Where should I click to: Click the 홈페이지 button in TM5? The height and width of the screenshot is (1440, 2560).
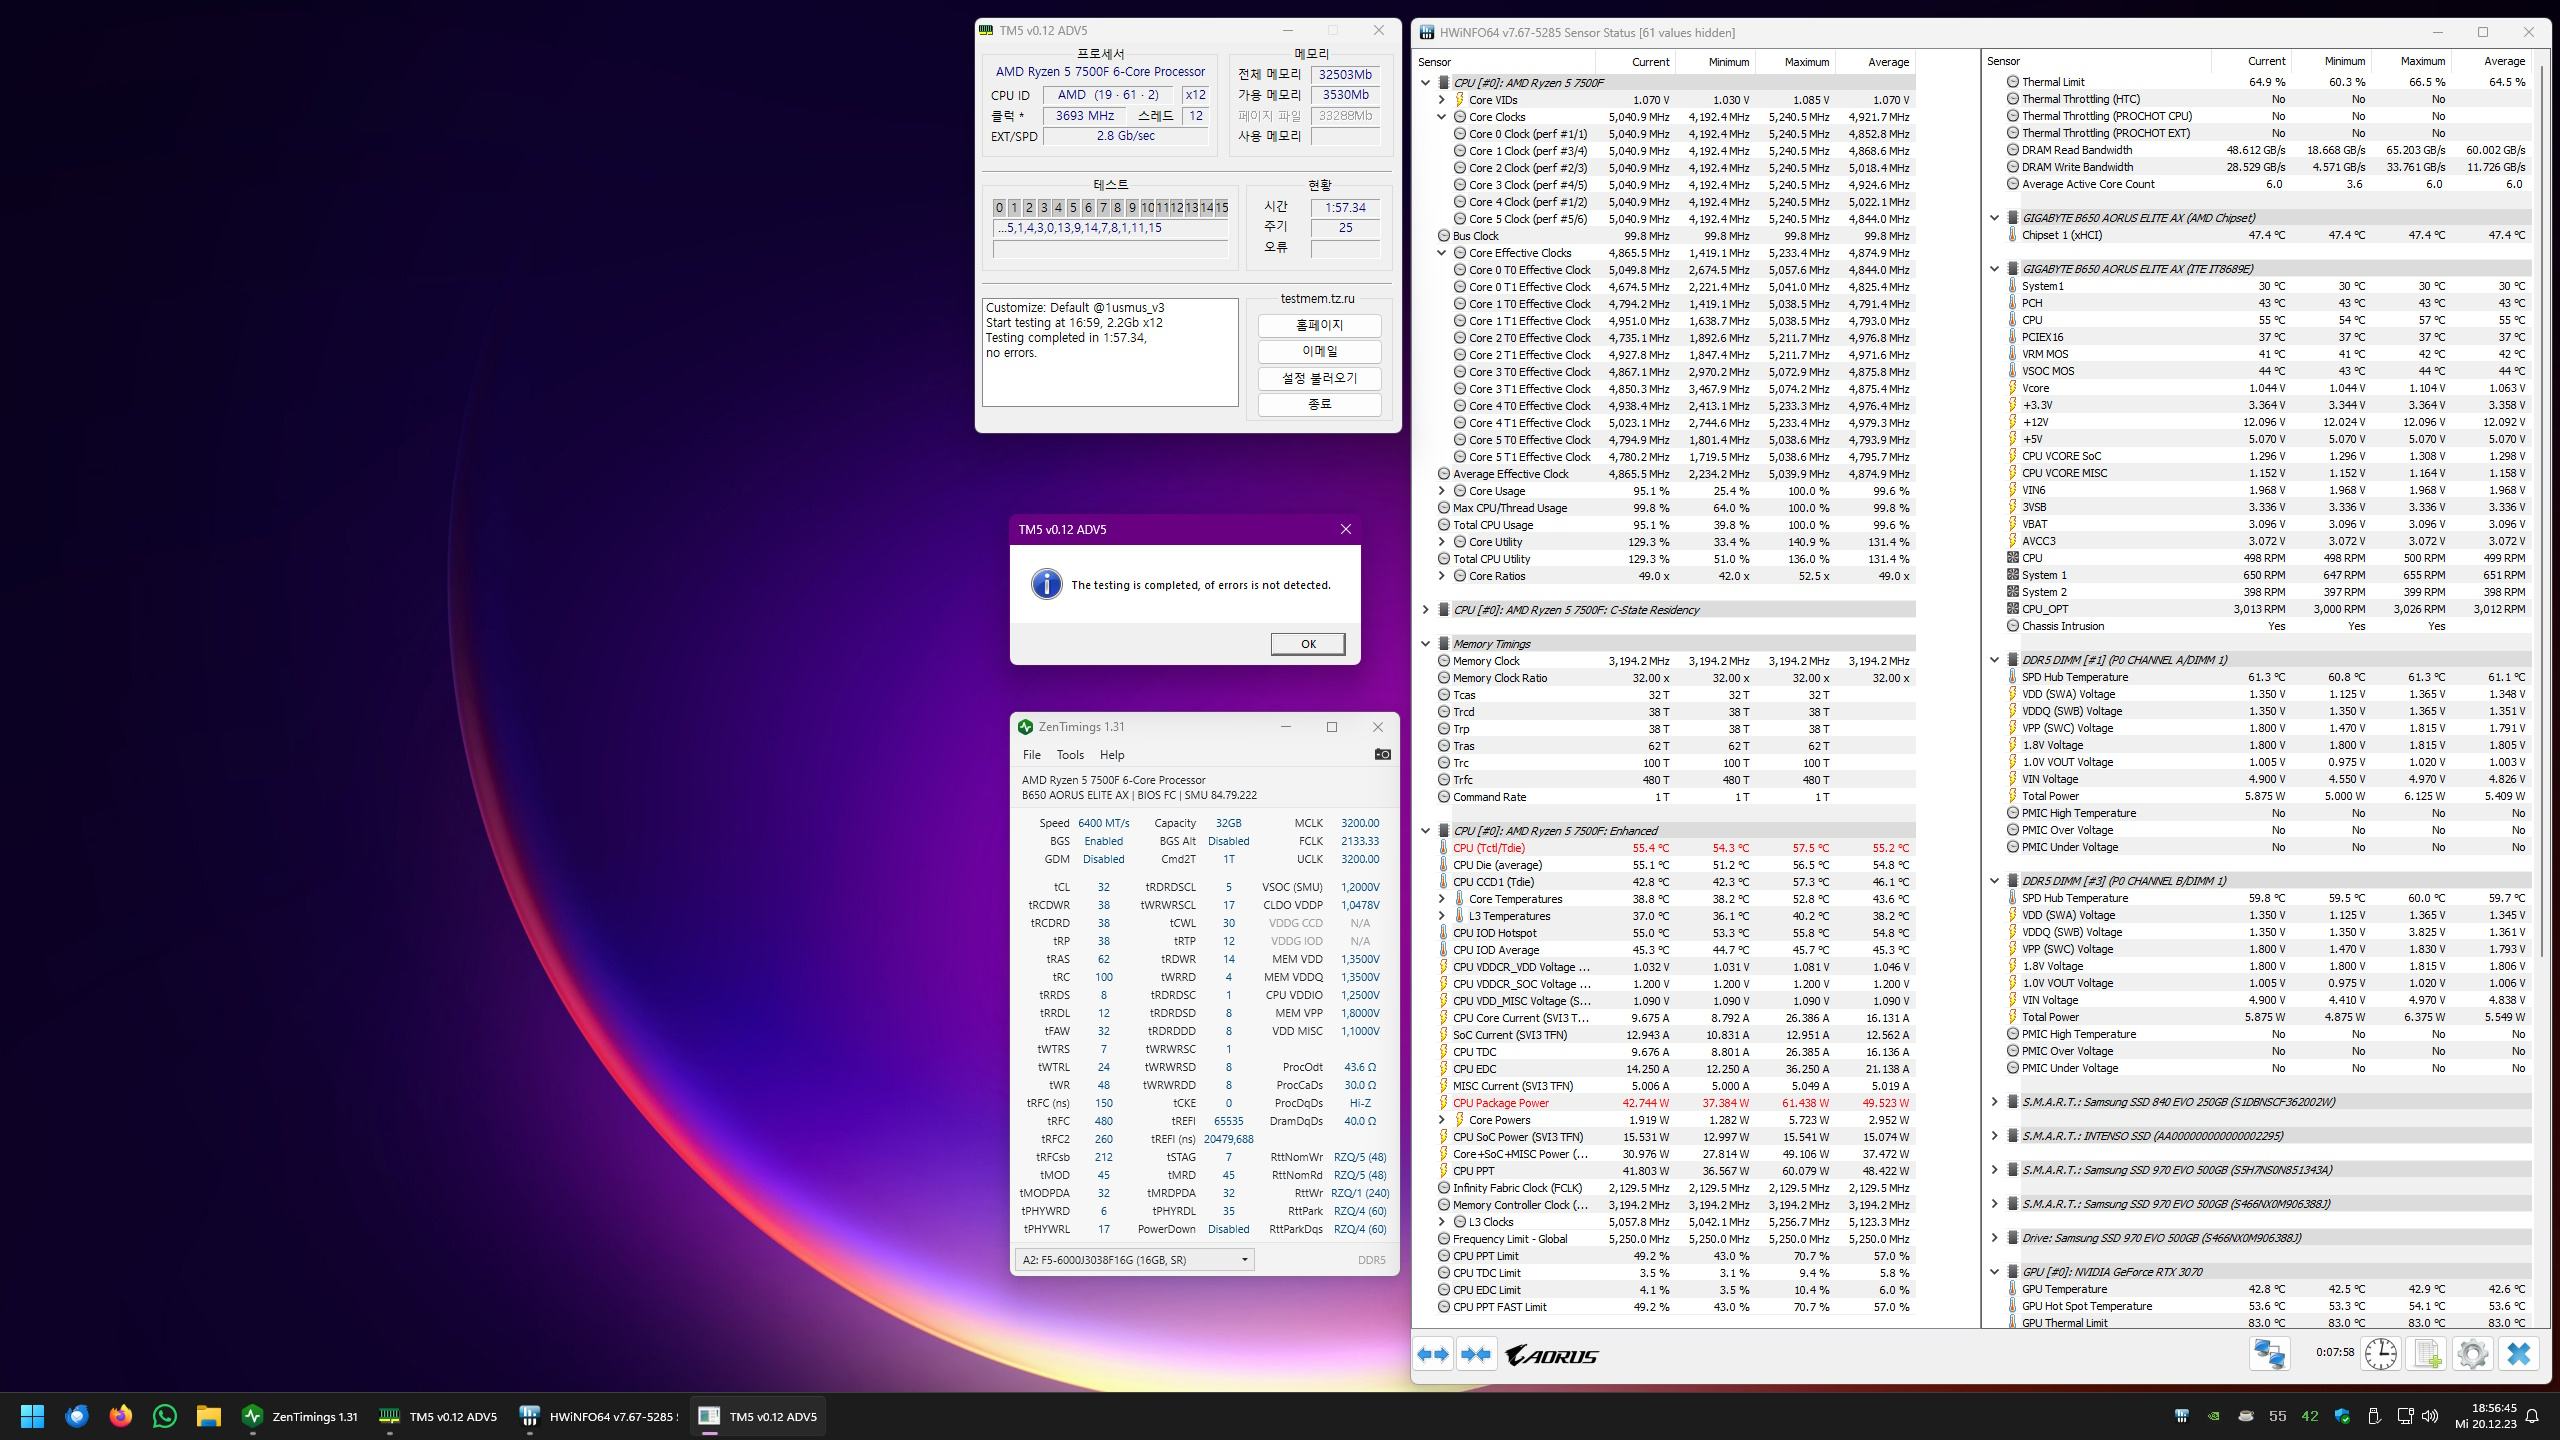click(1319, 325)
